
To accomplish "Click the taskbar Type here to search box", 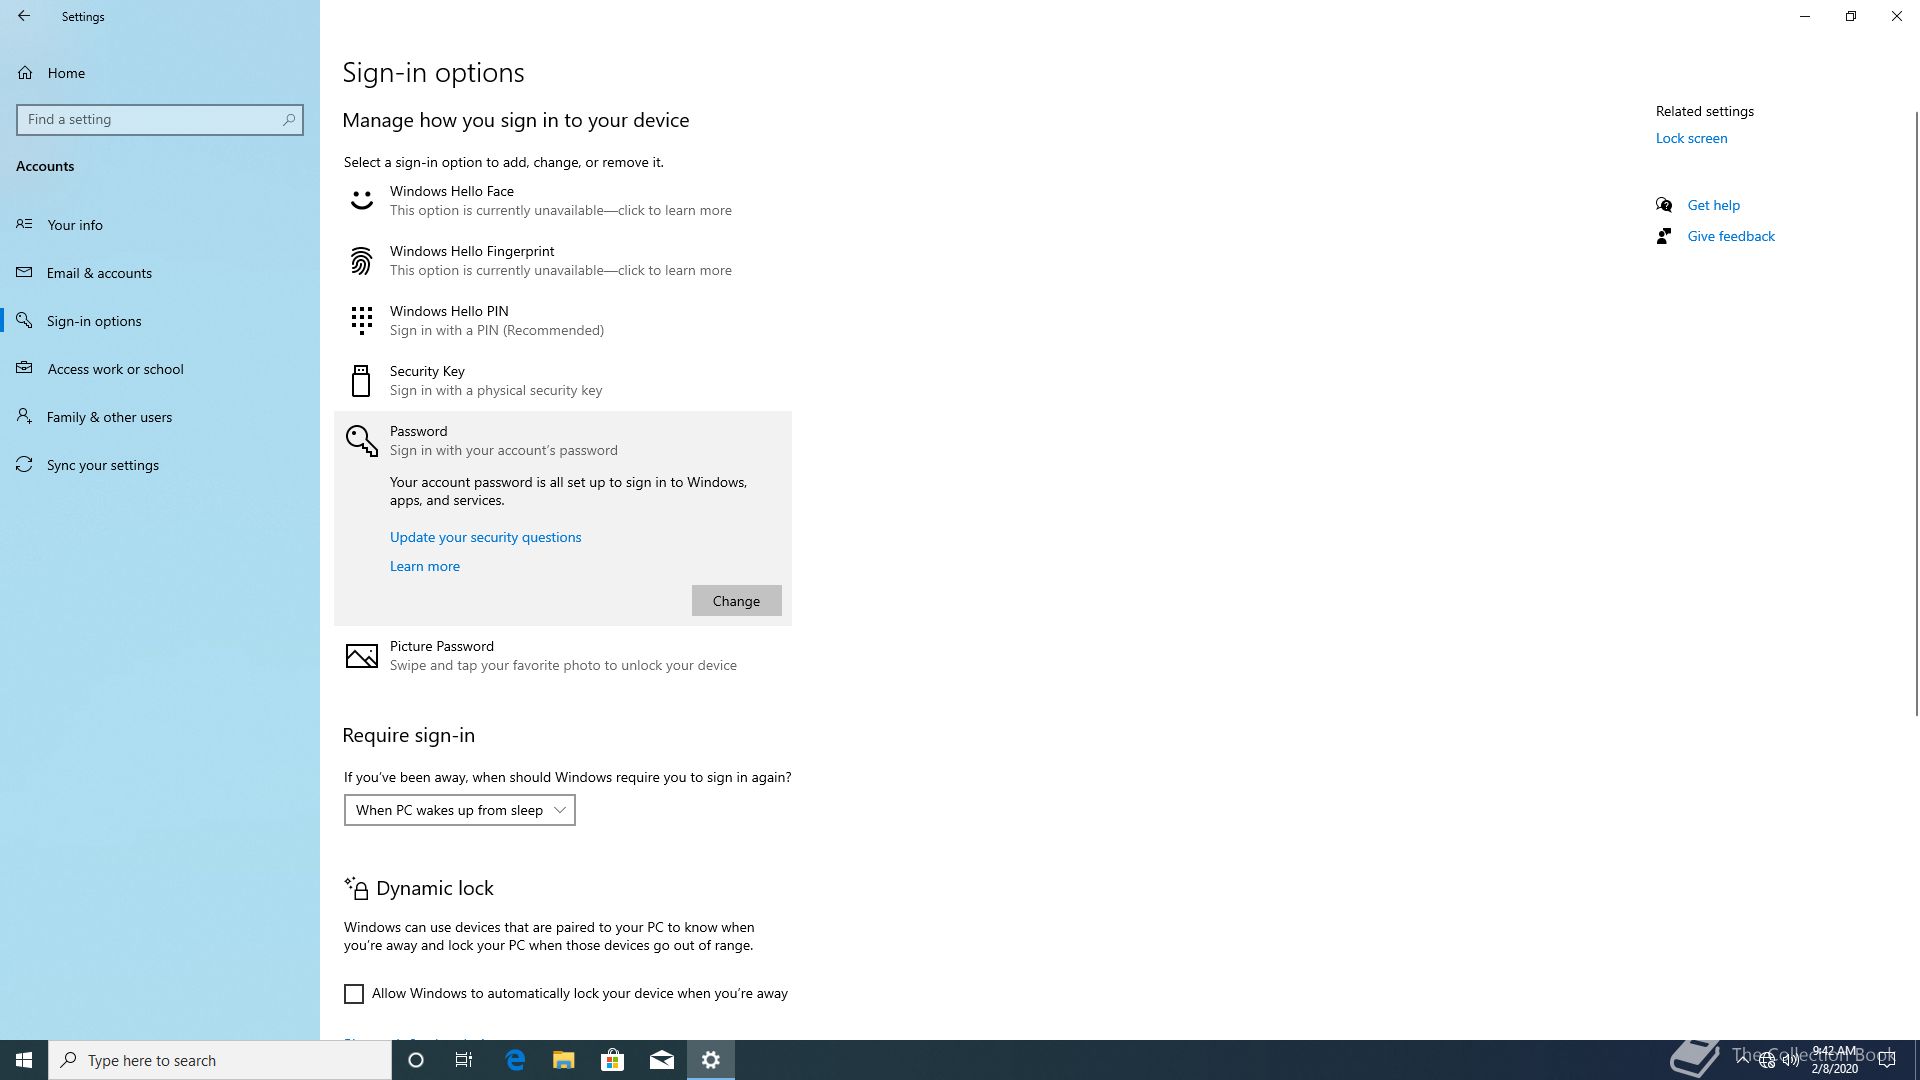I will [x=220, y=1060].
